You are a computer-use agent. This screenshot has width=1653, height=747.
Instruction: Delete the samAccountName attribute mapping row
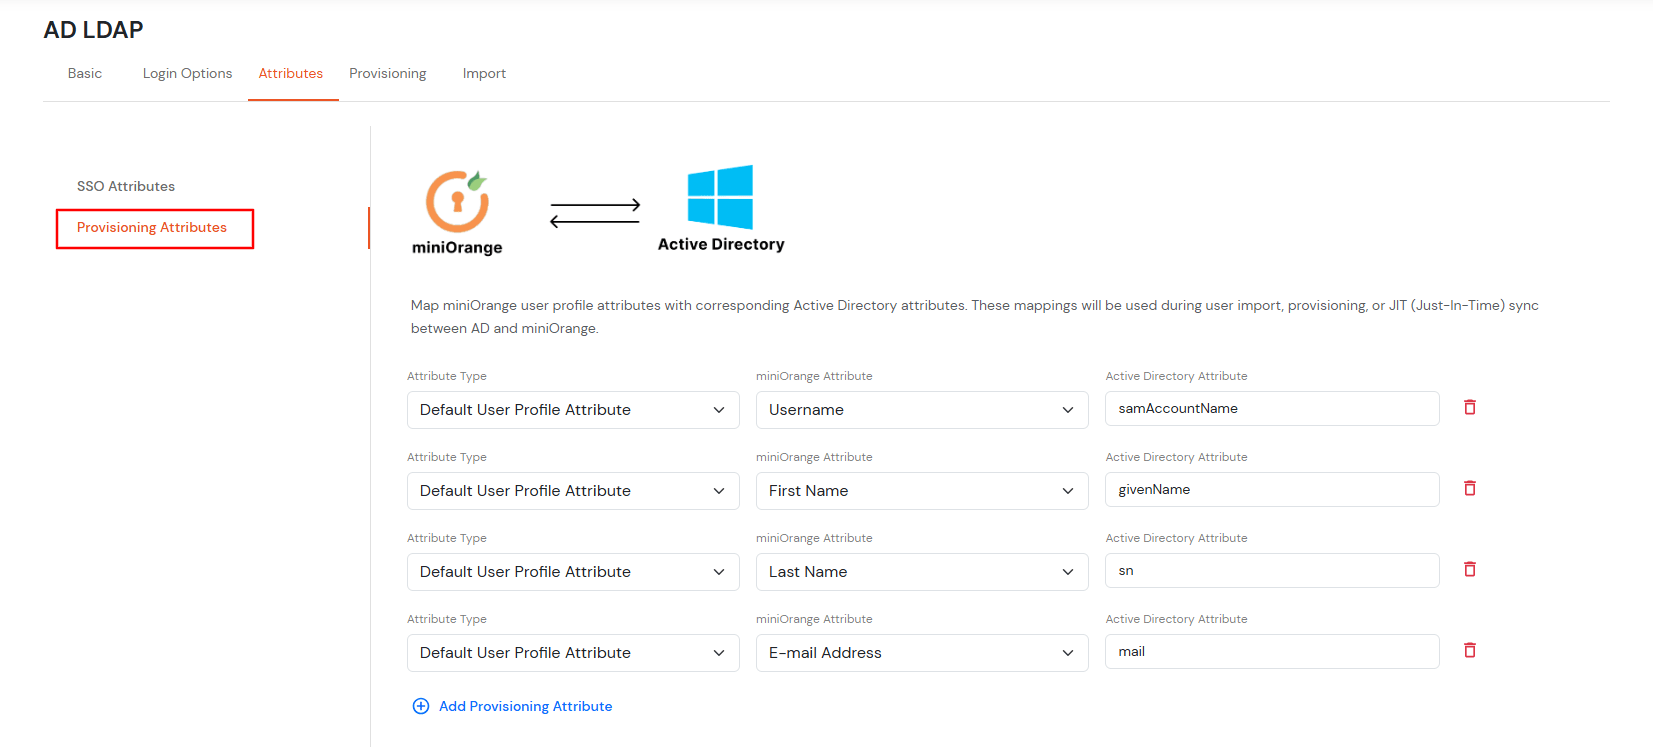1470,408
